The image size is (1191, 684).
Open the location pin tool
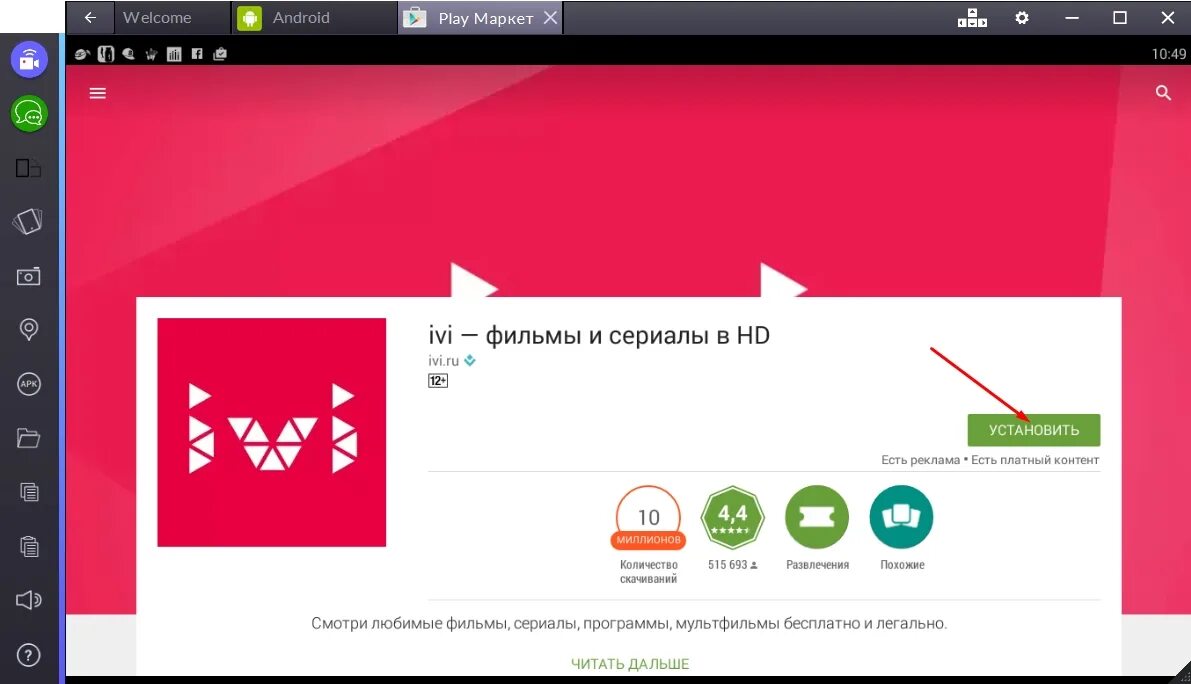click(29, 329)
